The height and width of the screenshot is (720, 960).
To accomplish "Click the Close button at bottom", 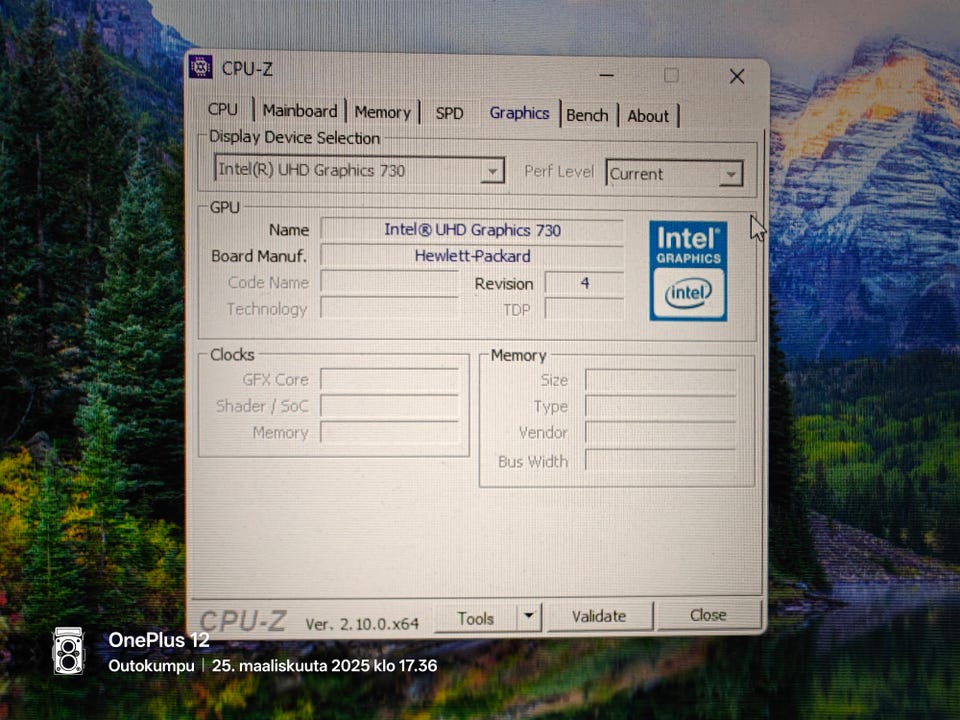I will click(708, 615).
